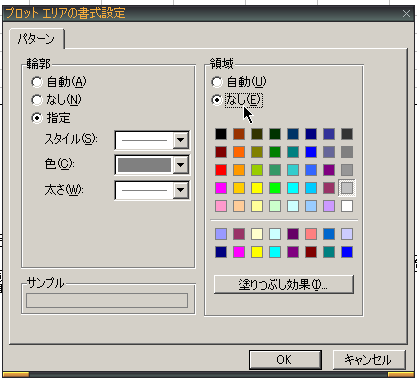Select なし(E) radio in 領域 group
This screenshot has width=417, height=378.
[217, 100]
